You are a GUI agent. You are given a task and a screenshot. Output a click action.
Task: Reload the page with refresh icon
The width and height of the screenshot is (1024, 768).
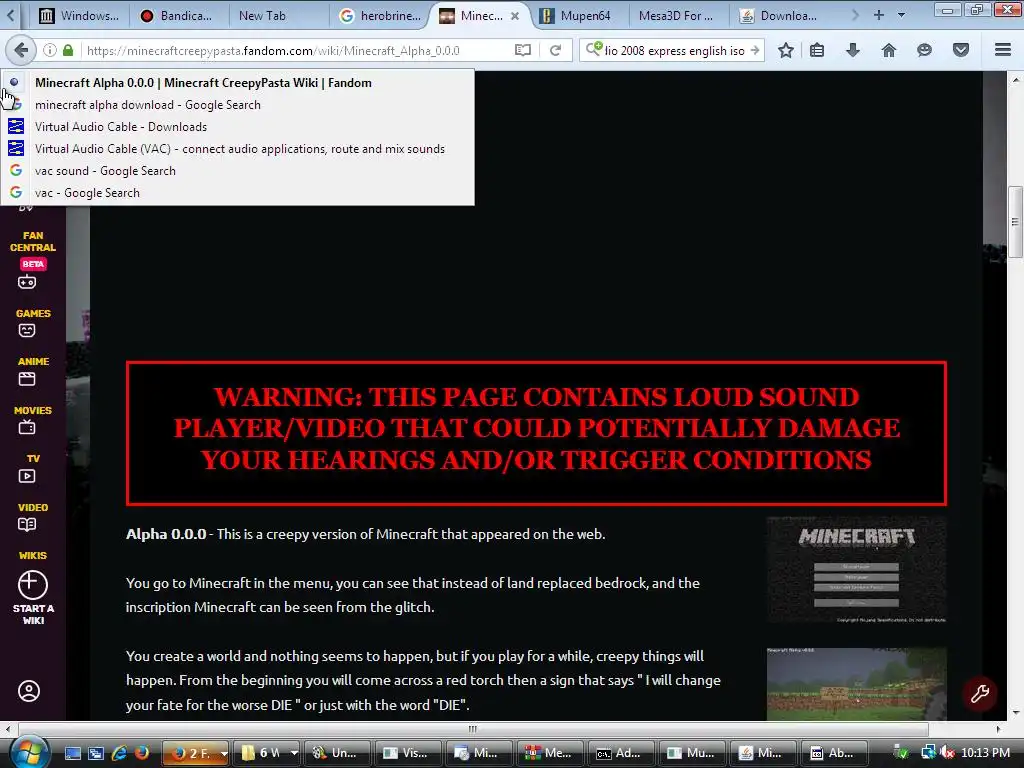tap(555, 50)
